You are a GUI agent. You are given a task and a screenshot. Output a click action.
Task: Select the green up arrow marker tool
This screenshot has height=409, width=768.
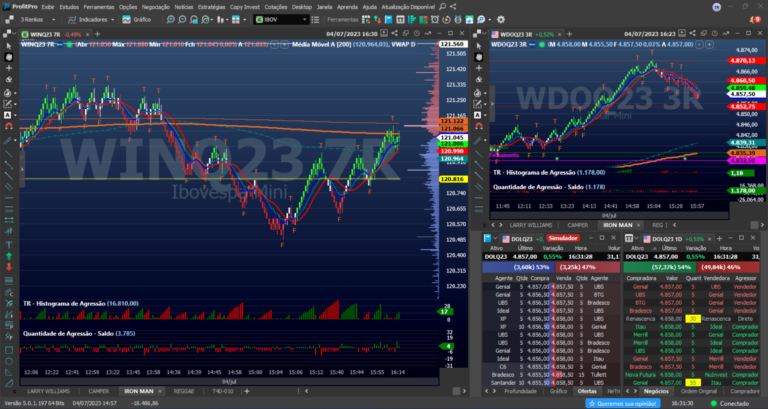pos(9,256)
